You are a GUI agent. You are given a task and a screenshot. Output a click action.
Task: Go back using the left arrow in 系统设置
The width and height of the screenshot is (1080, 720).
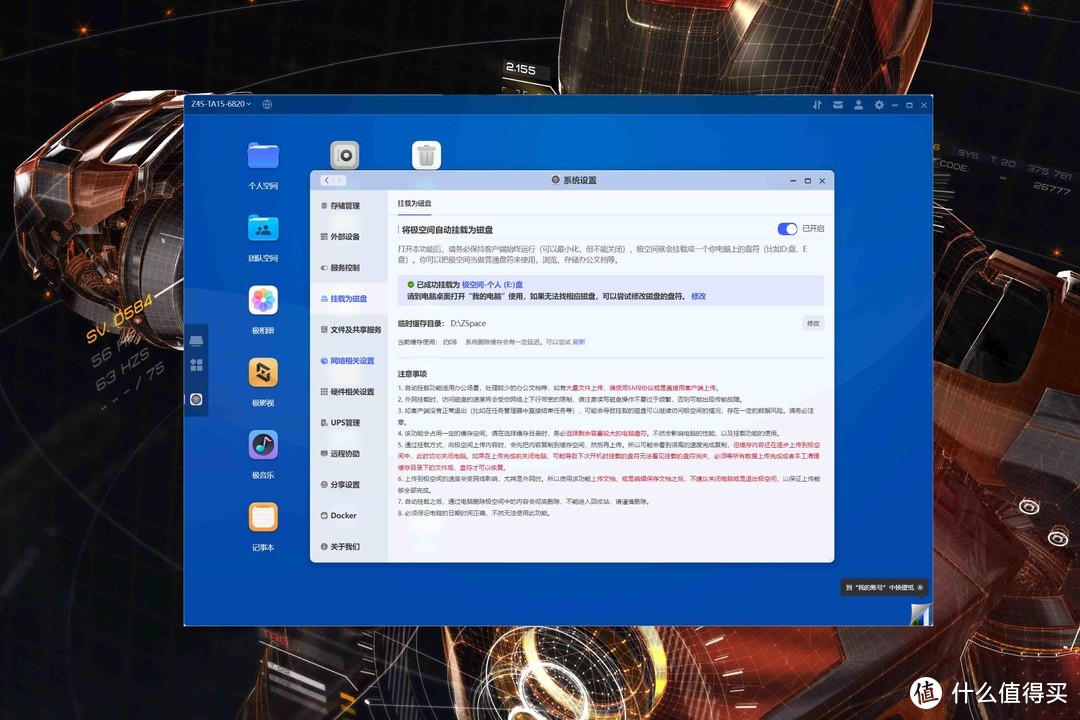point(327,181)
